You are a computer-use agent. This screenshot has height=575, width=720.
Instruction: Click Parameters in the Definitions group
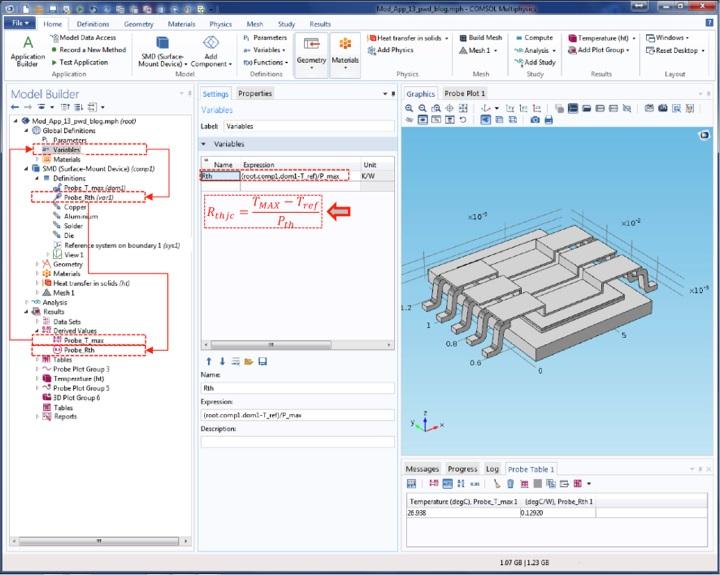265,38
